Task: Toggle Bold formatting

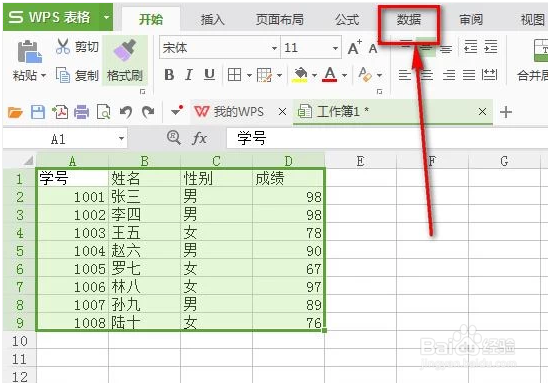Action: tap(169, 74)
